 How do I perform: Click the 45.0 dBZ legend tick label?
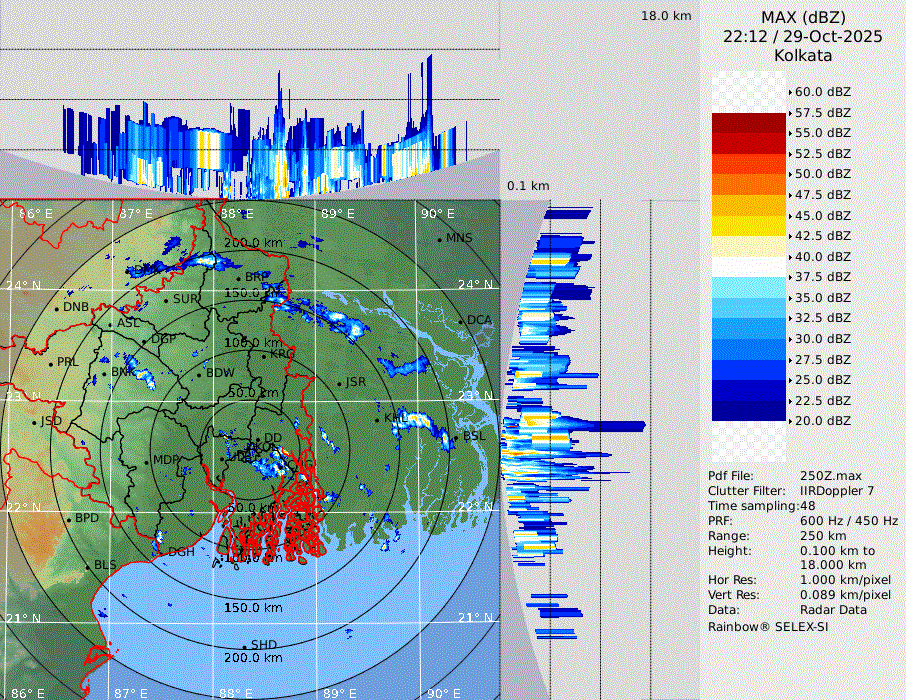(822, 215)
